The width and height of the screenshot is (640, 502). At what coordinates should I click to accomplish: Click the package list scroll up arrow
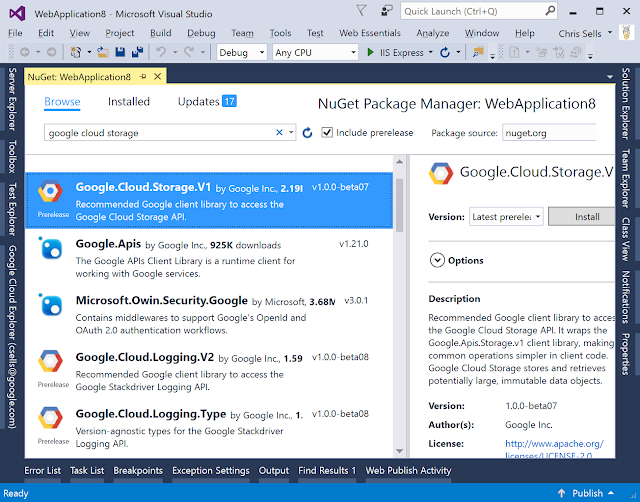400,162
